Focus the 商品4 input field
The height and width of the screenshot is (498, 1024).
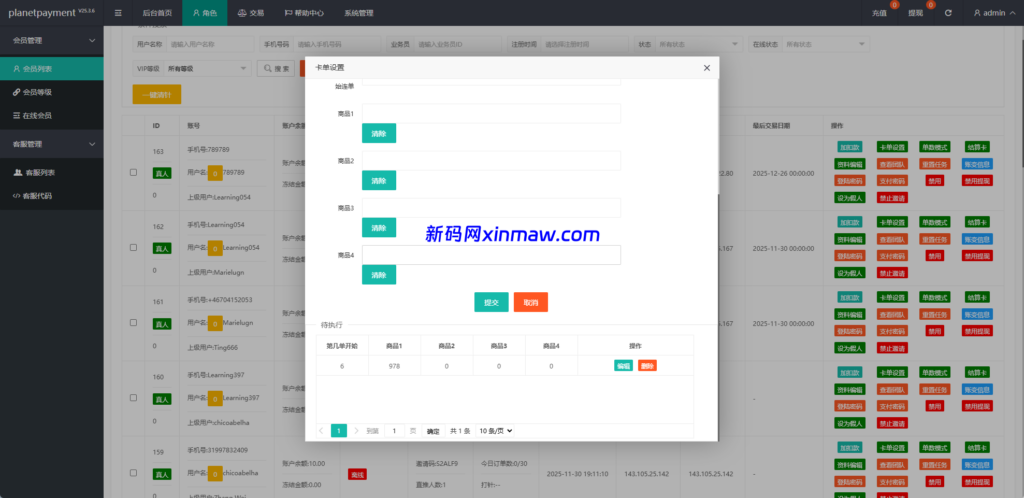[491, 255]
